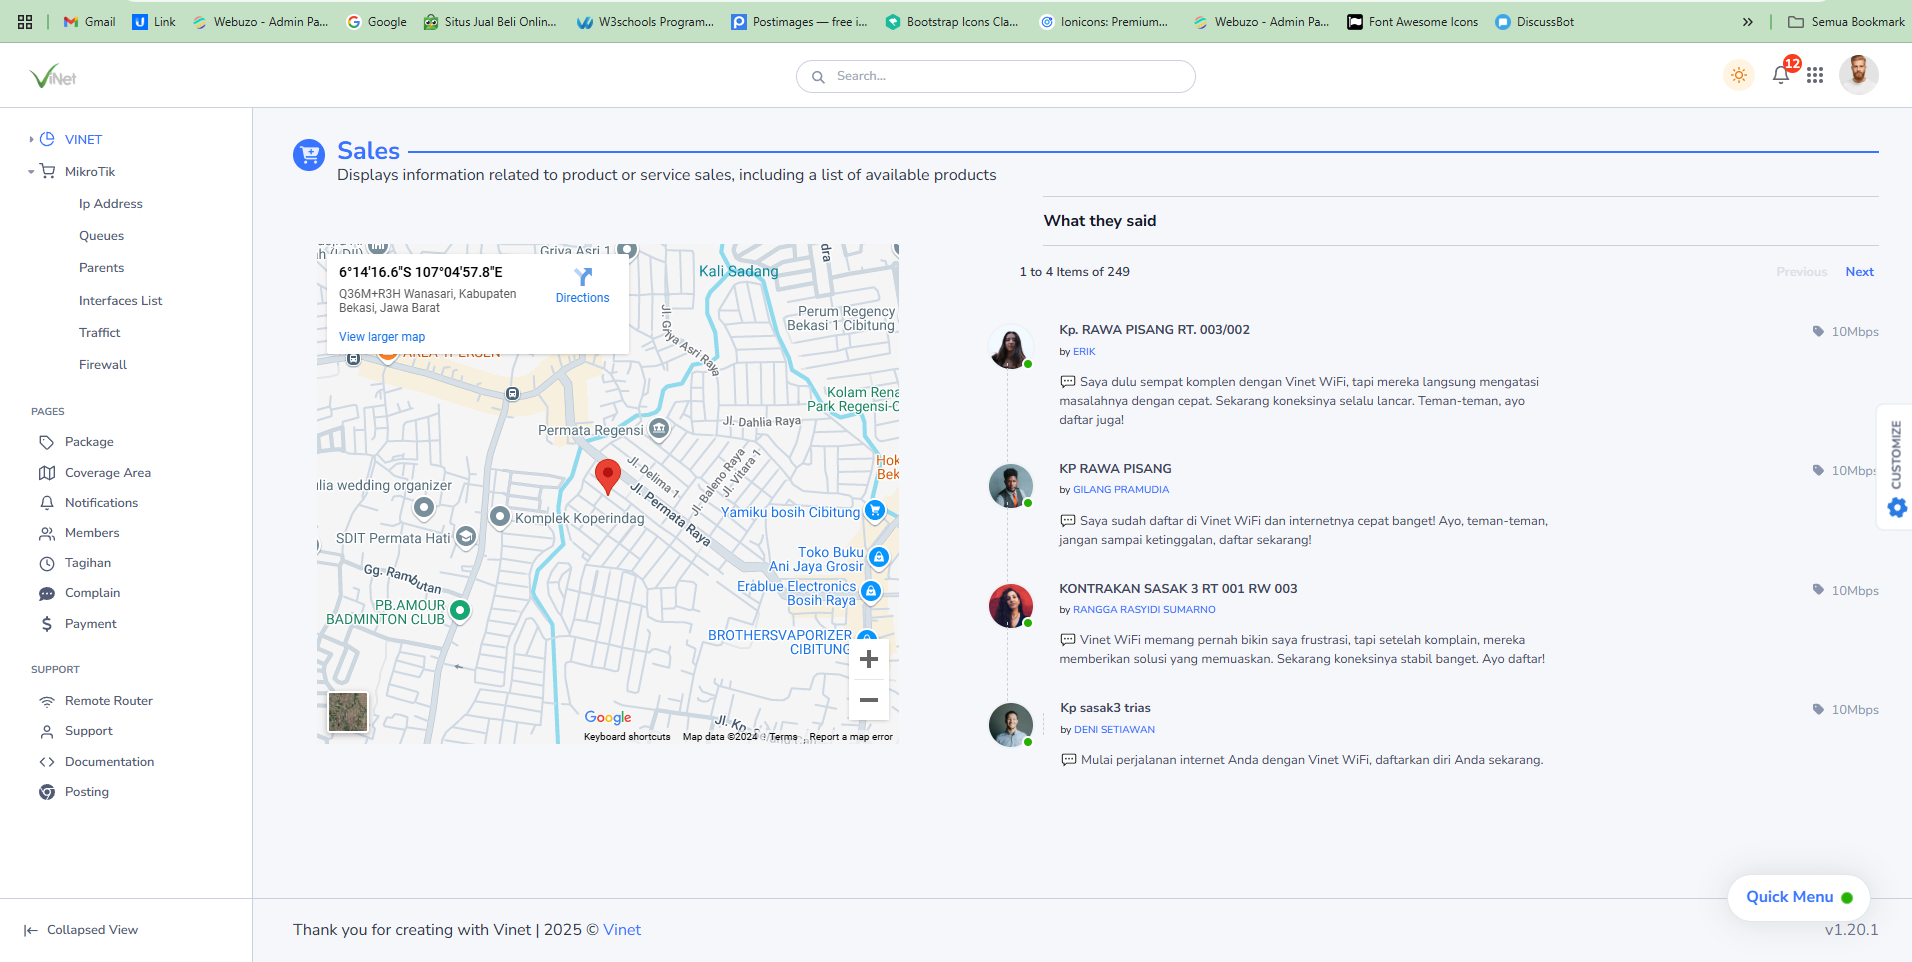Open the Firewall submenu item
The image size is (1912, 962).
point(103,365)
